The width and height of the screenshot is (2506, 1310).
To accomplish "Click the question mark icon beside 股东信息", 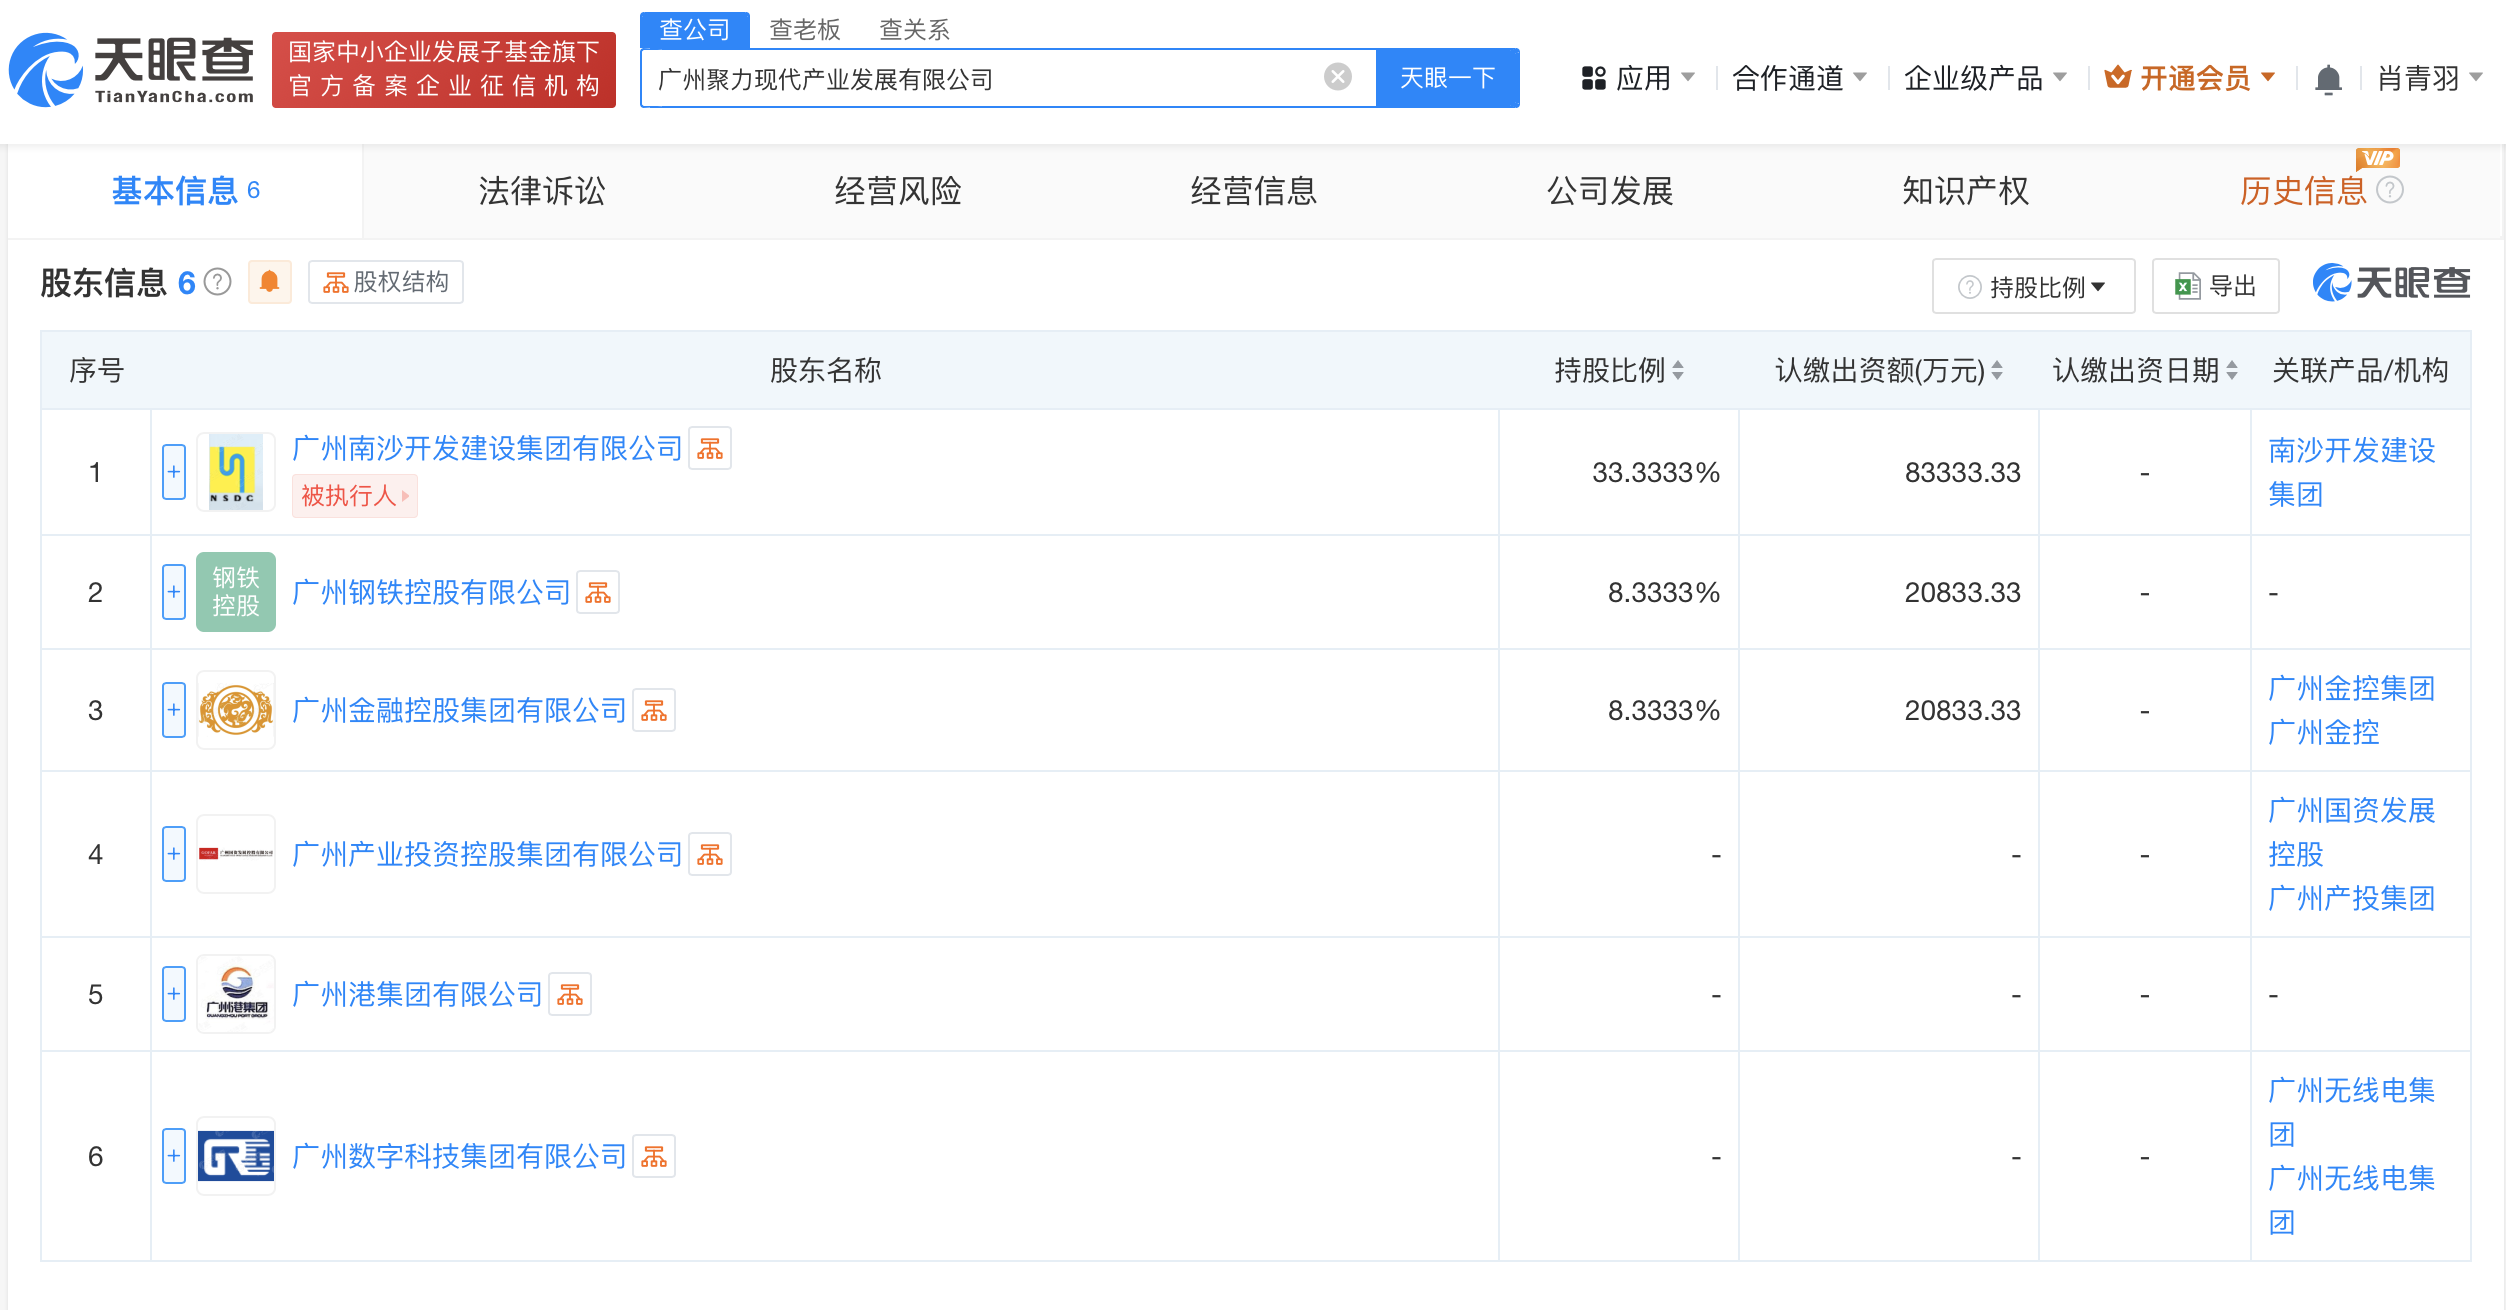I will click(216, 281).
